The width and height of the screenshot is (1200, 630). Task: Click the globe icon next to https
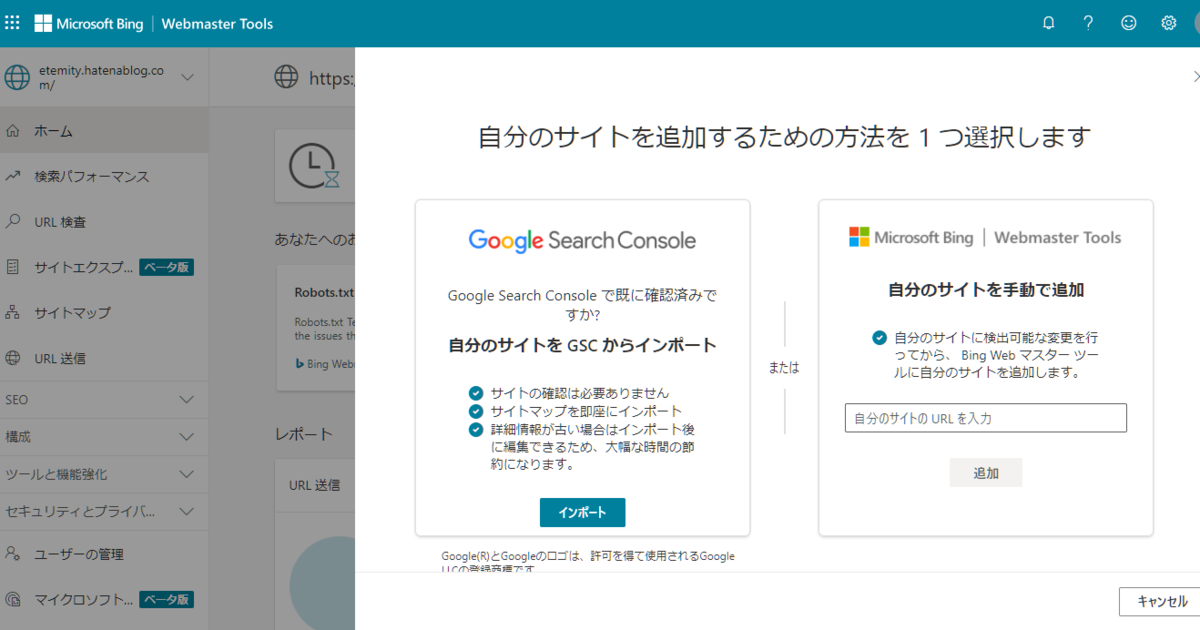pos(287,77)
